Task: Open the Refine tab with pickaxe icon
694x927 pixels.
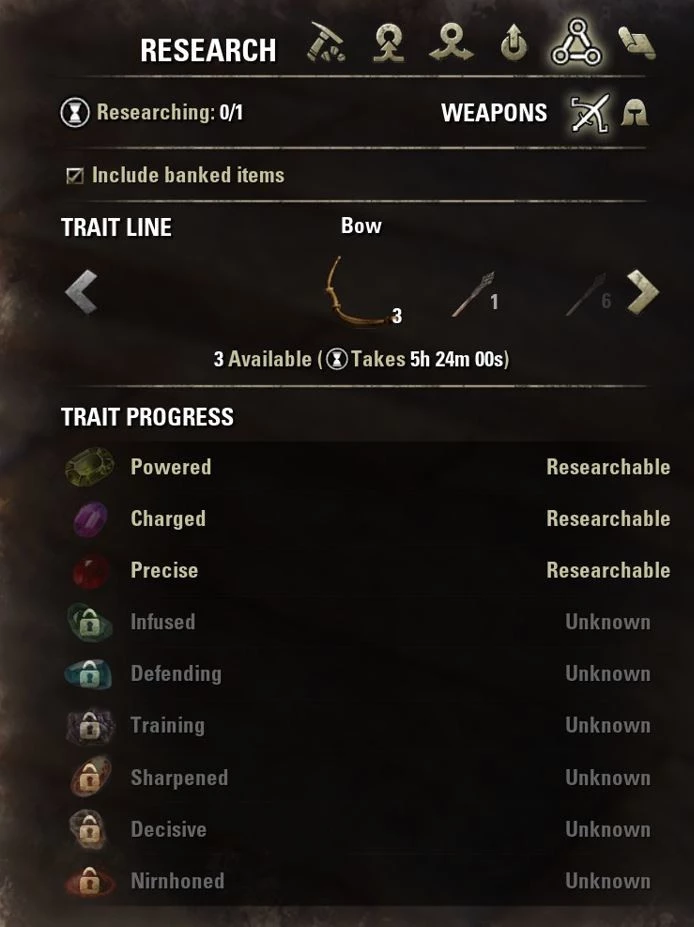Action: pos(326,43)
